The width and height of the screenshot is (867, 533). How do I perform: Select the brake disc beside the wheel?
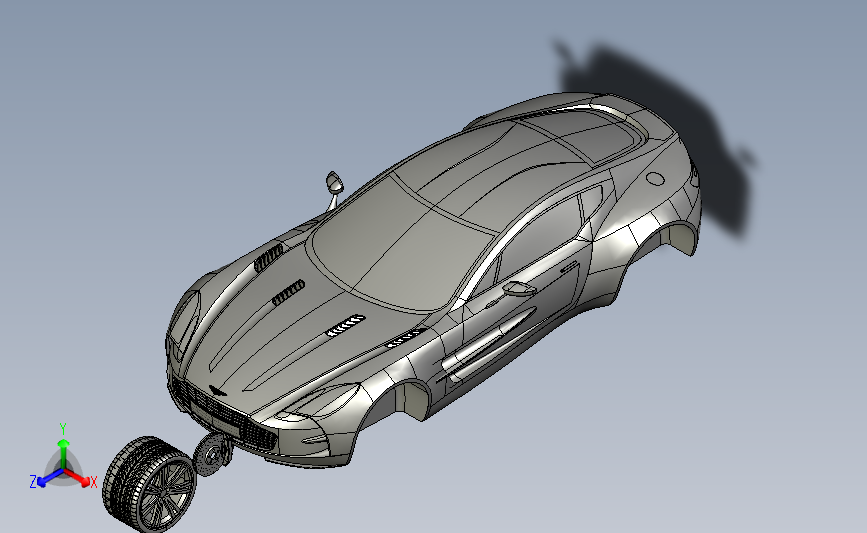[x=212, y=454]
